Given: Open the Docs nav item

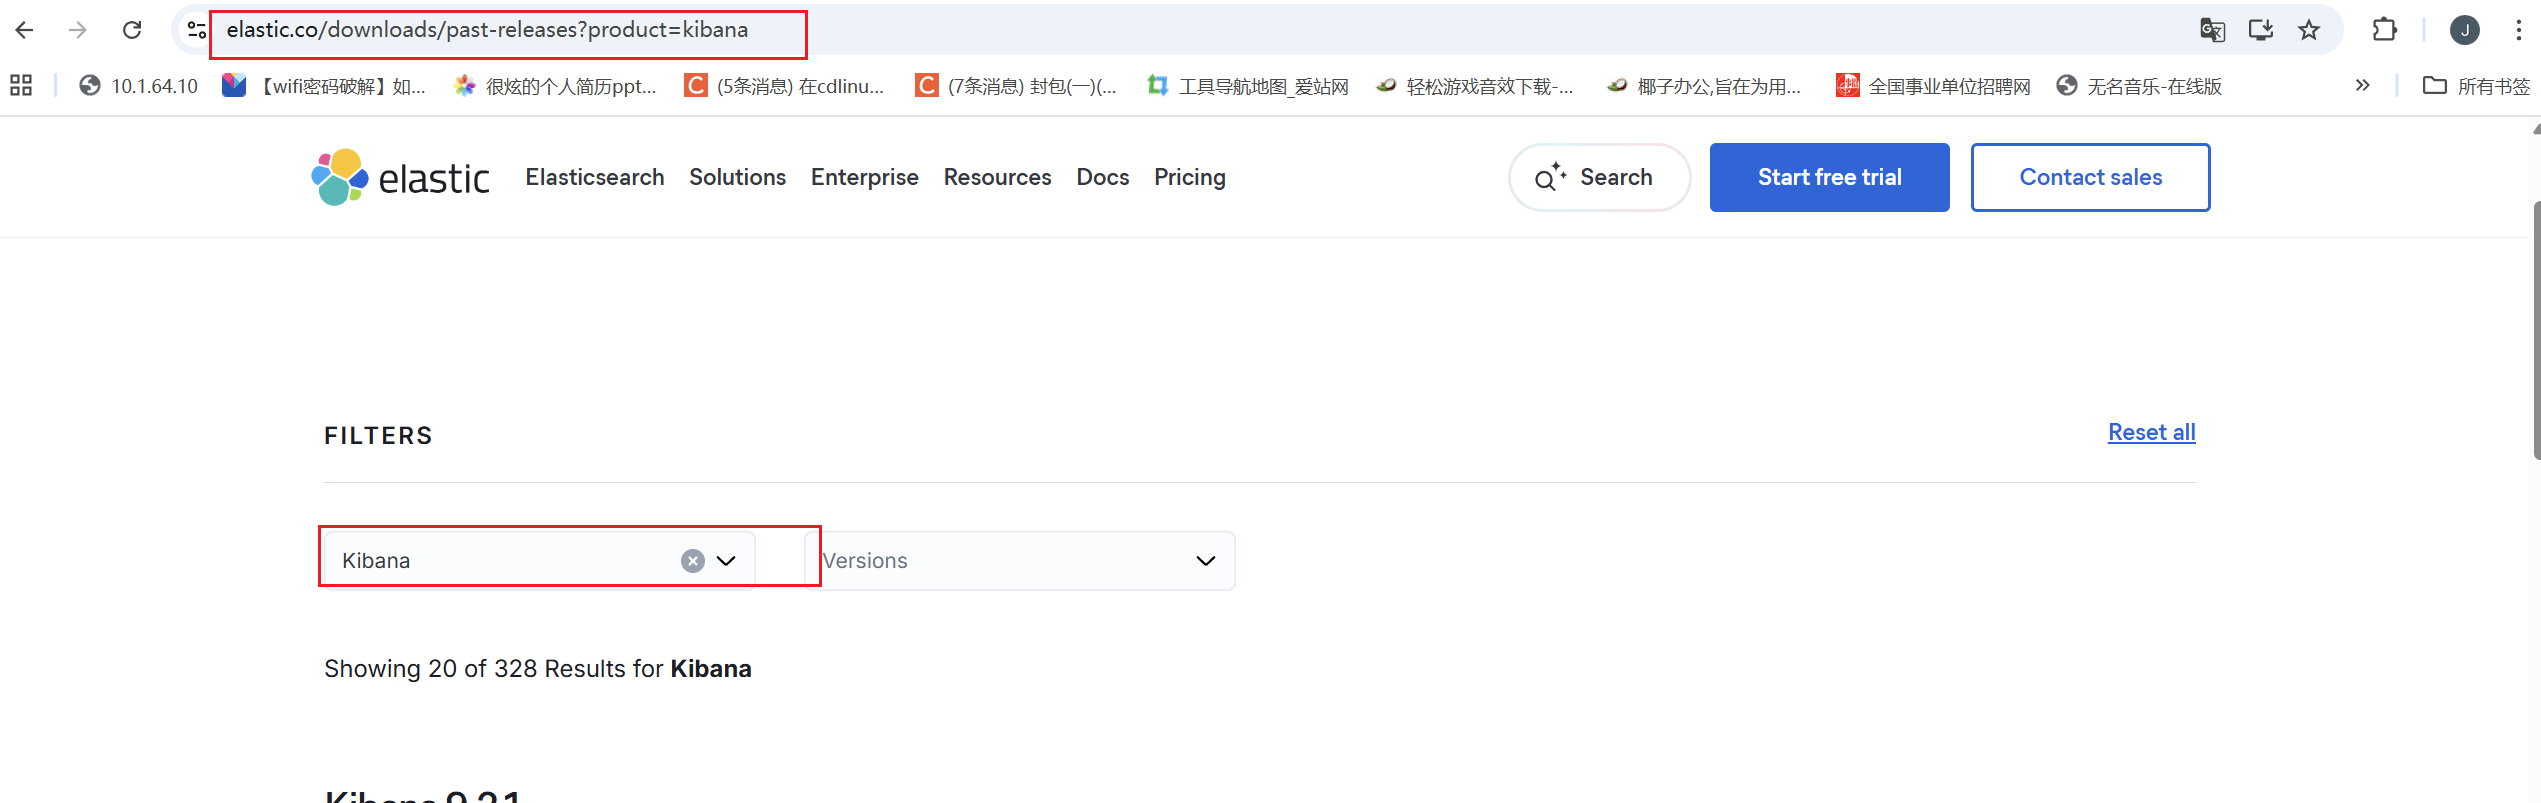Looking at the screenshot, I should point(1103,177).
